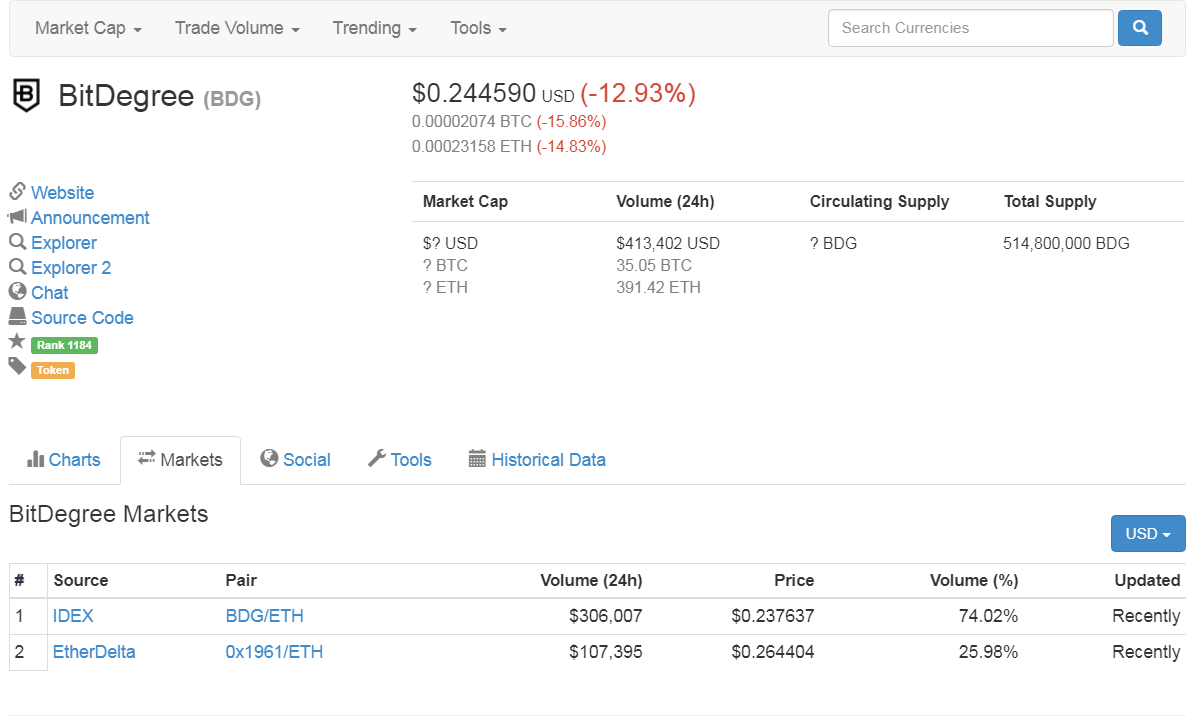Click the 74.02% volume share cell
1199x725 pixels.
[988, 616]
